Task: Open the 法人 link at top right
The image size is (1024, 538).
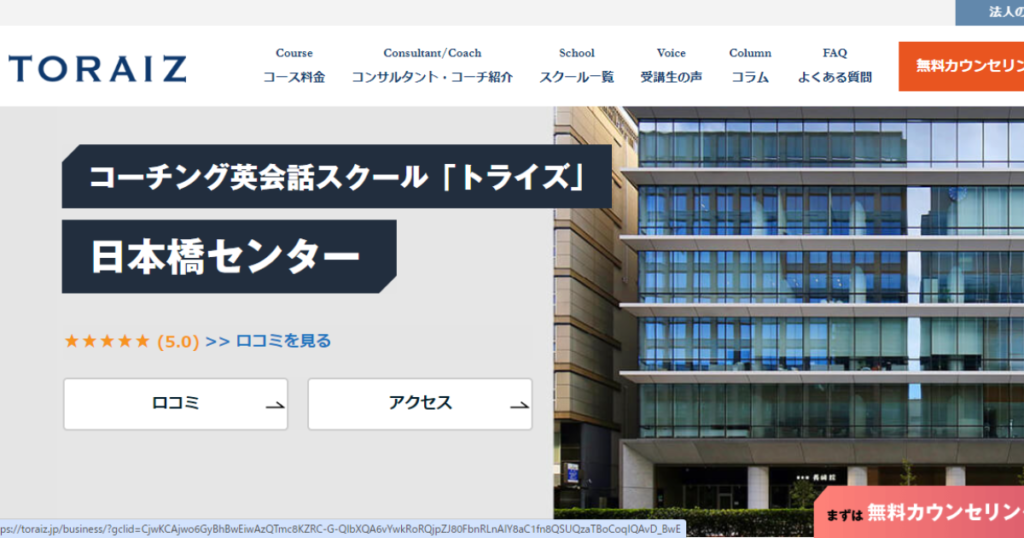Action: [x=990, y=12]
